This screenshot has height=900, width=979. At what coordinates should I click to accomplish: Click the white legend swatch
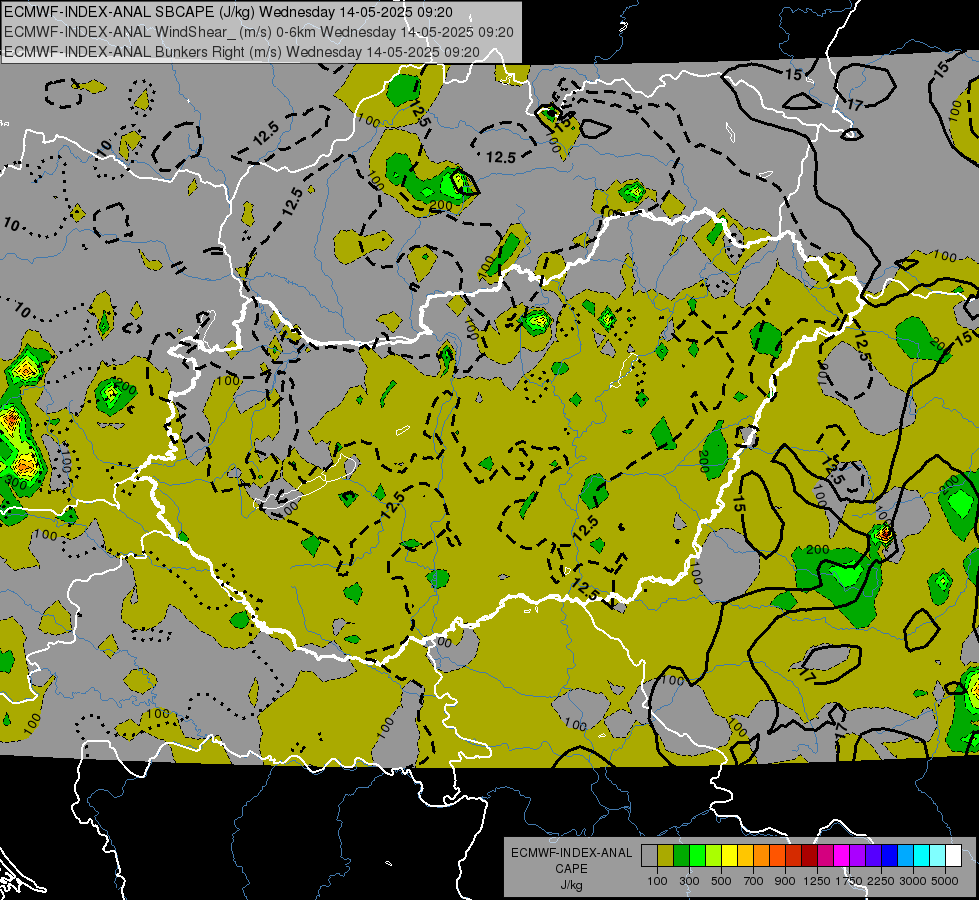[x=953, y=856]
